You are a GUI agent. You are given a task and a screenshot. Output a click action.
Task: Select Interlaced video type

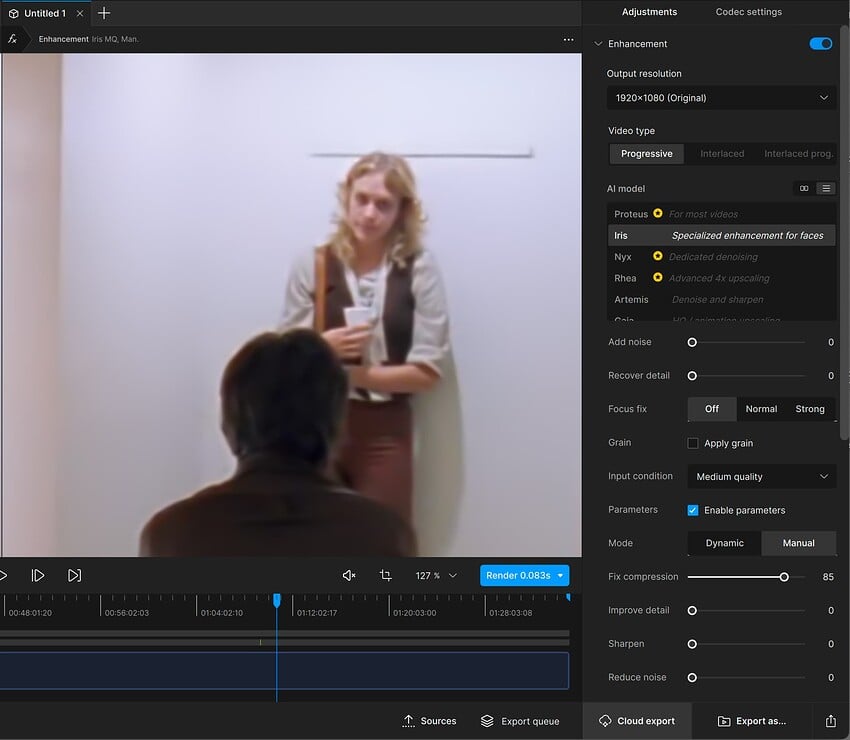coord(722,154)
